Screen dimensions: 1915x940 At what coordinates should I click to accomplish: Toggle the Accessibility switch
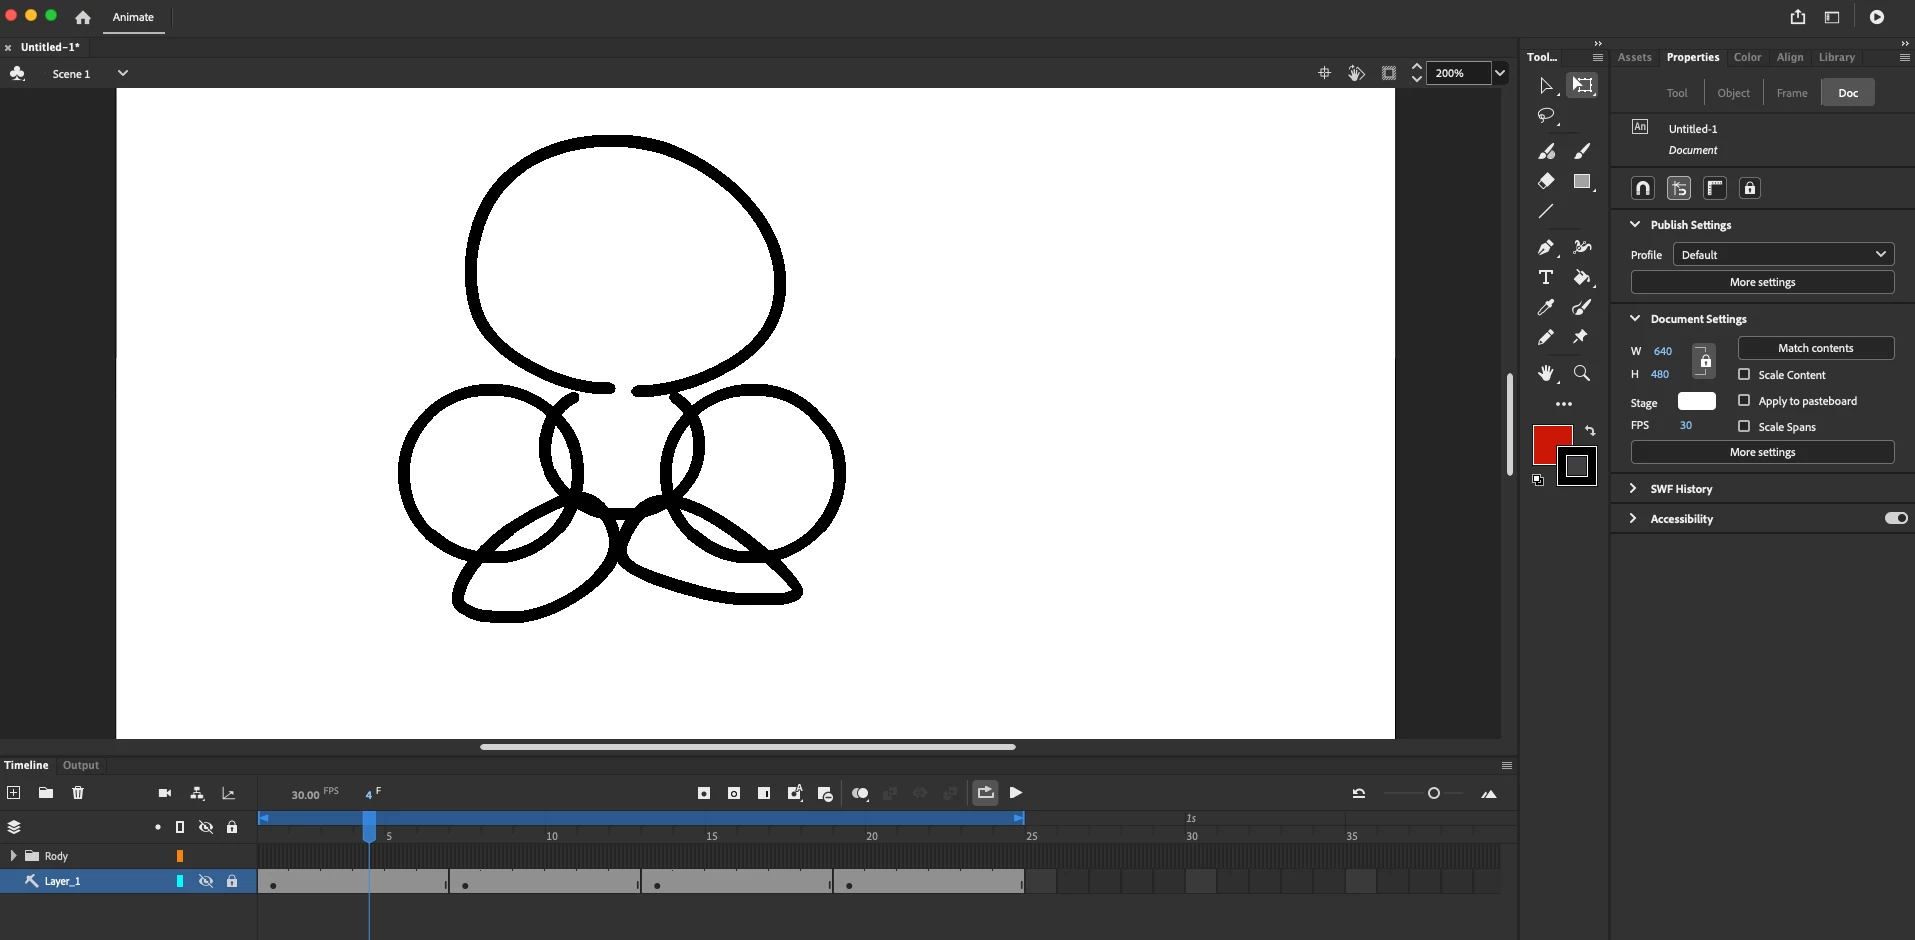tap(1896, 518)
